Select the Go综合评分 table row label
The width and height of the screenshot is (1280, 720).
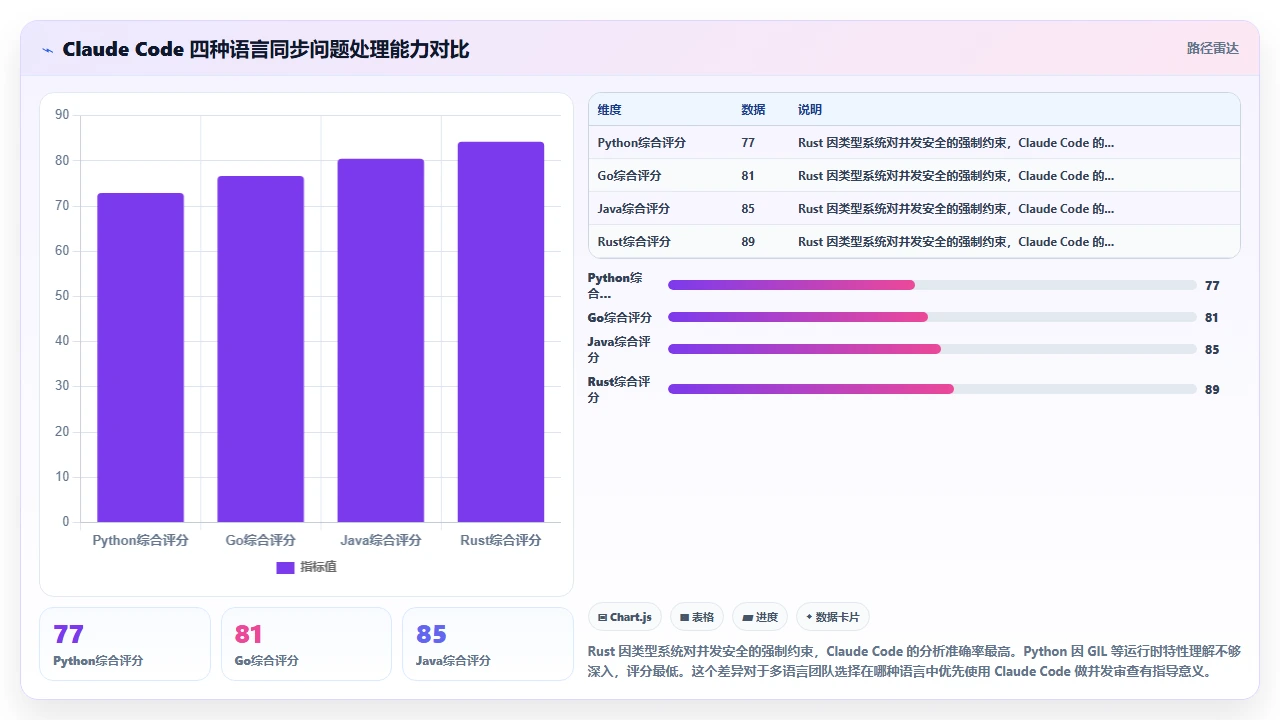(x=629, y=175)
